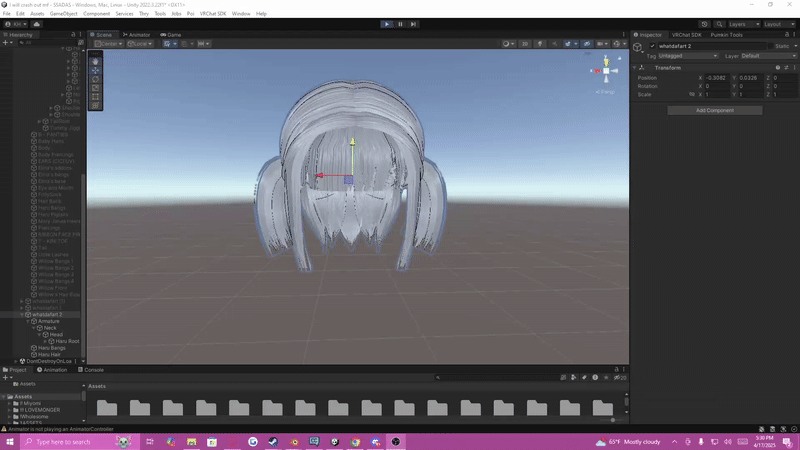This screenshot has width=800, height=450.
Task: Select the Rect transform tool
Action: tap(95, 96)
